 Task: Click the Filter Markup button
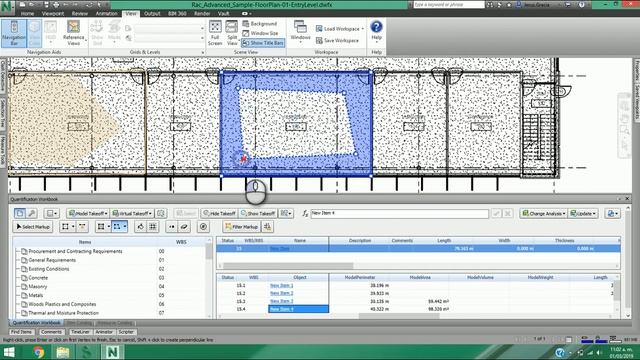click(x=241, y=227)
